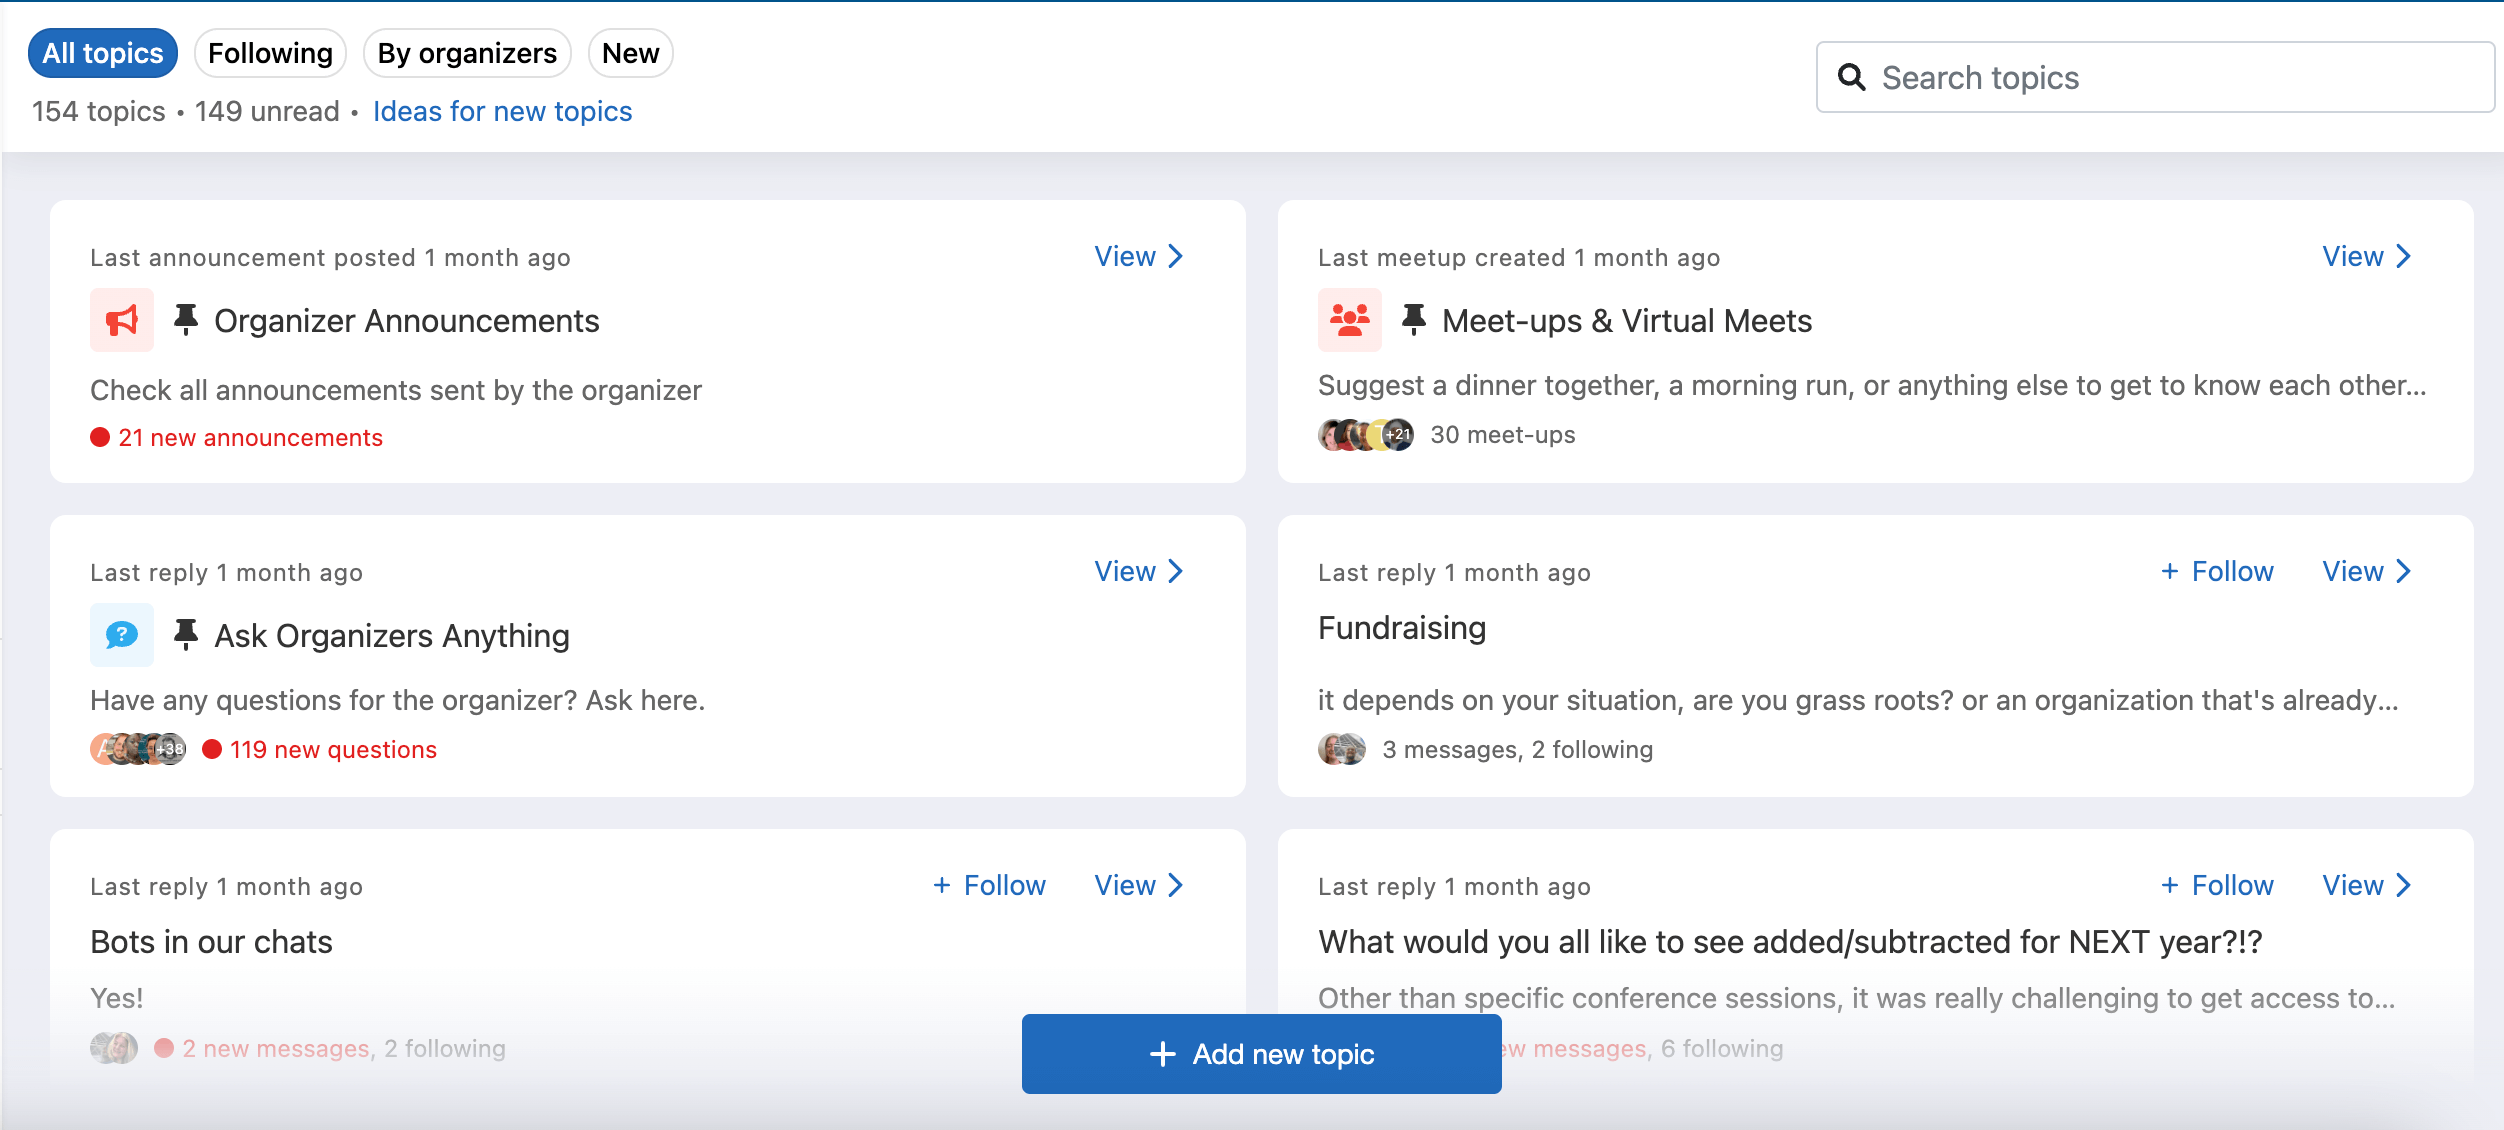Click the magnifying glass search icon
The image size is (2504, 1130).
pyautogui.click(x=1851, y=78)
